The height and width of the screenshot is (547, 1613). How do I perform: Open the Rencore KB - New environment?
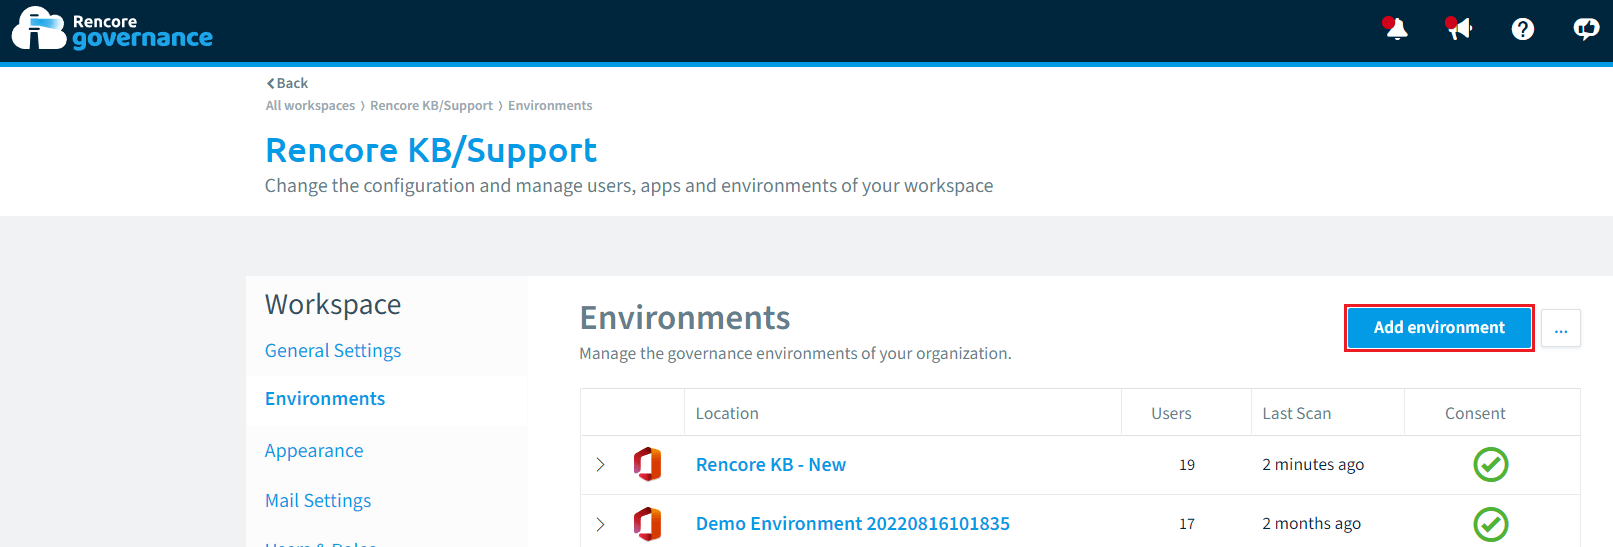point(771,465)
